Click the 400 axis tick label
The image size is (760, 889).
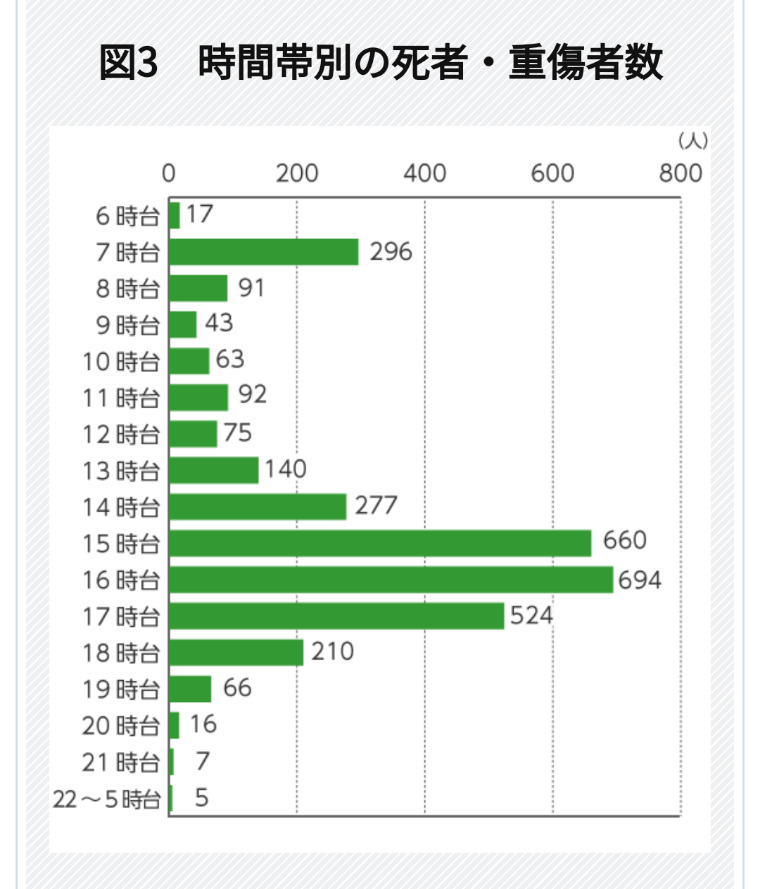[425, 173]
